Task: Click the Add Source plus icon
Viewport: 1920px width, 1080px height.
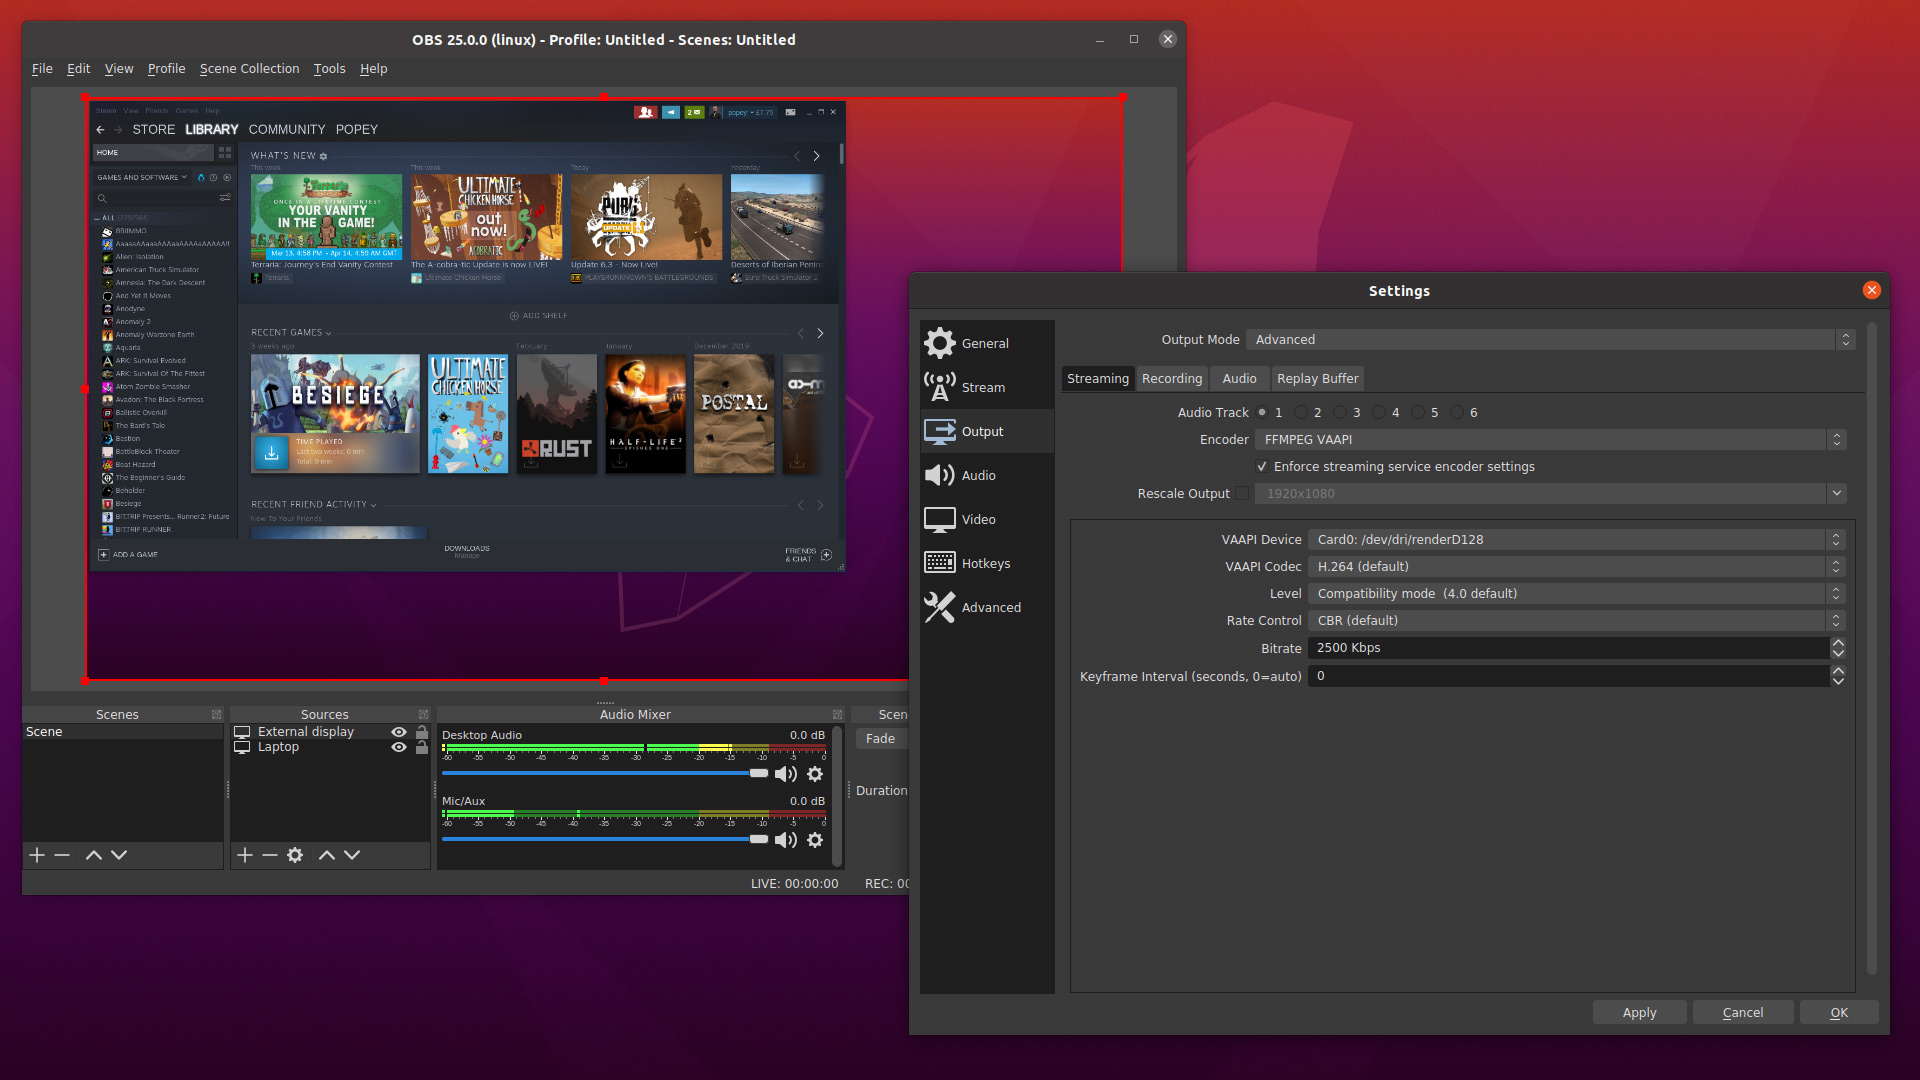Action: point(244,855)
